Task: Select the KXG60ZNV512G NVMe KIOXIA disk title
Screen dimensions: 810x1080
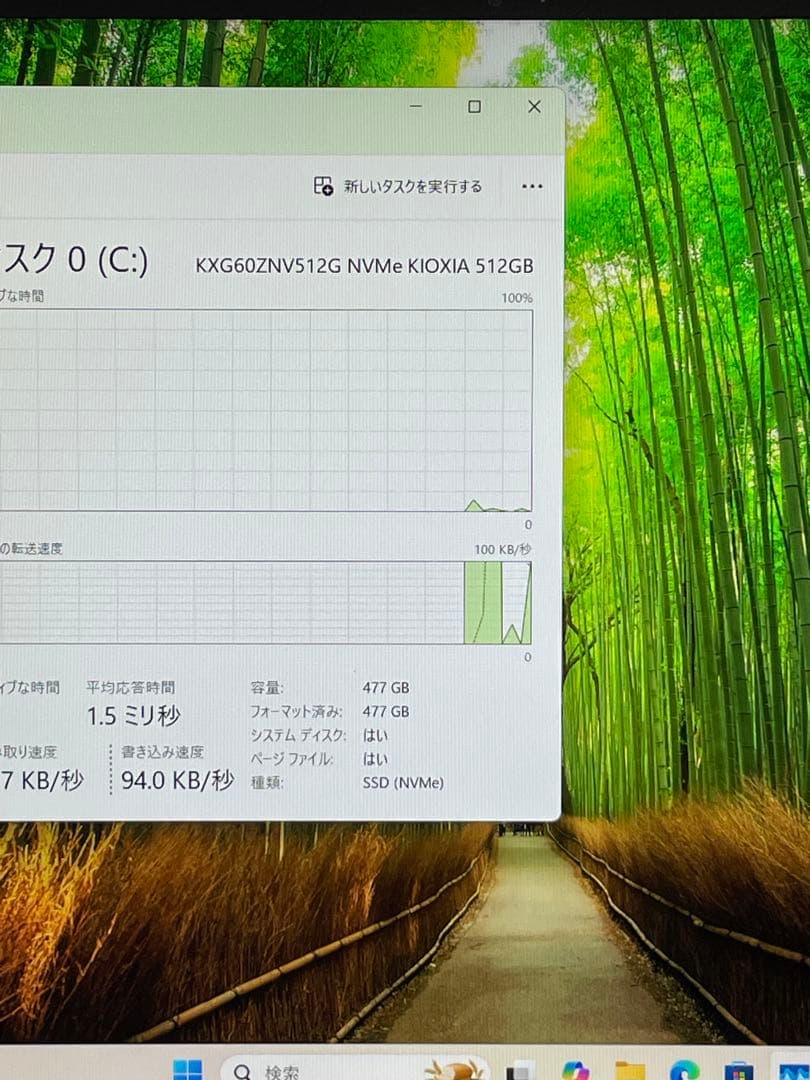Action: 365,266
